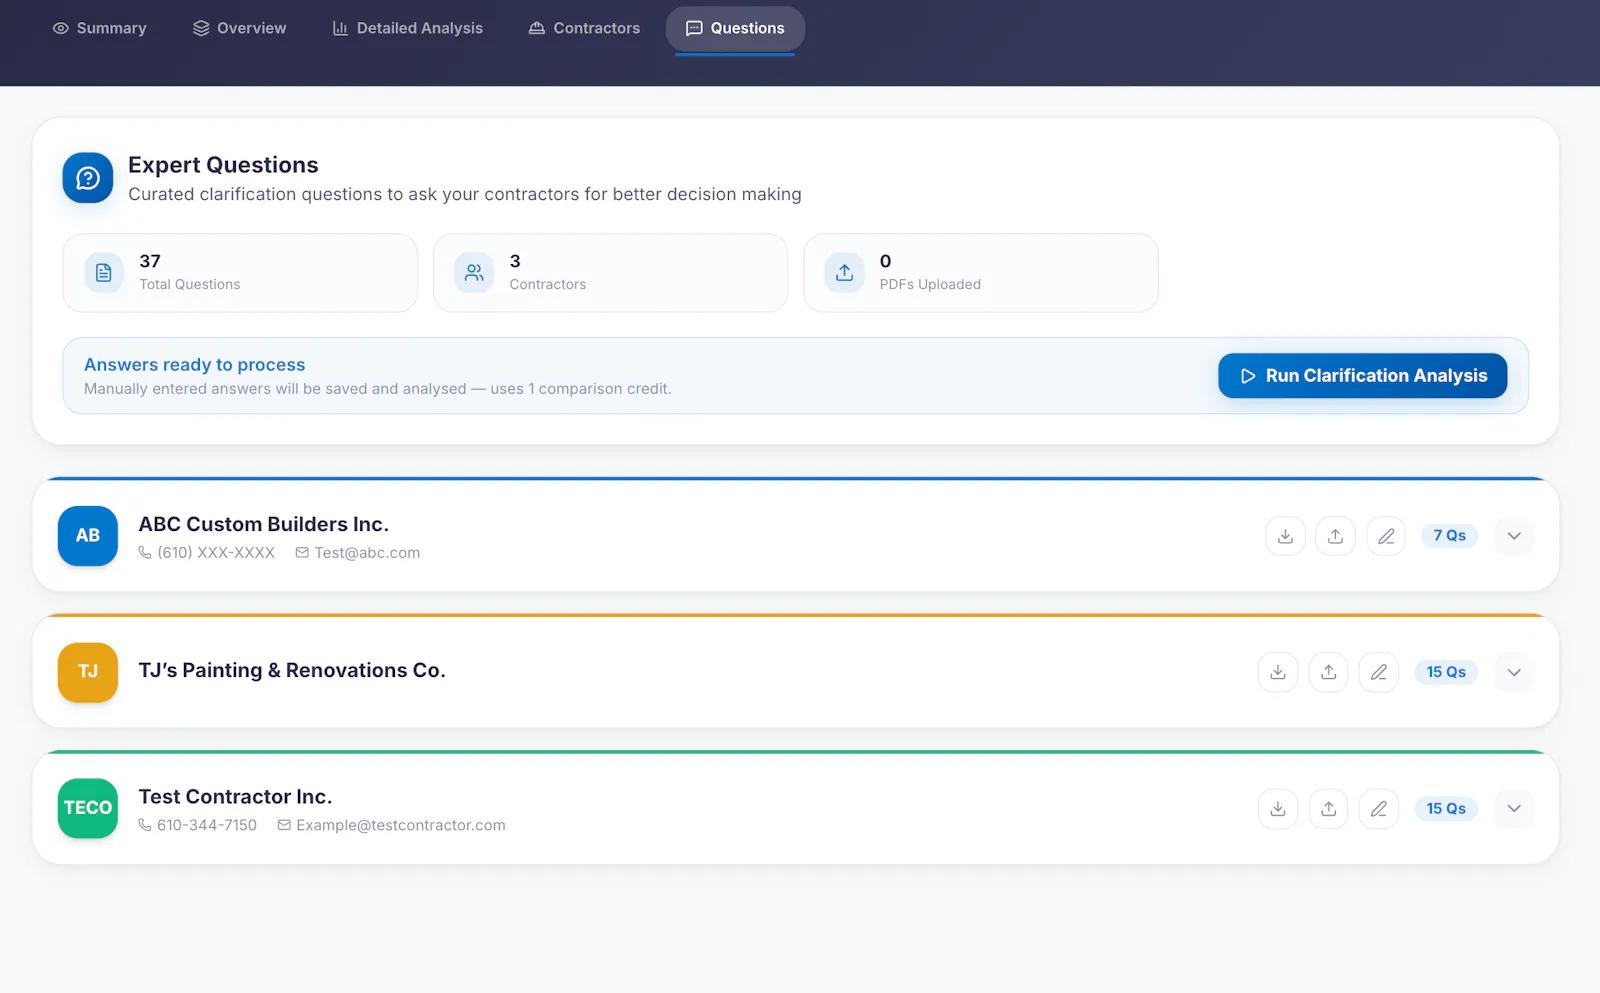Screen dimensions: 1600x993
Task: Click the 15 Qs badge for TJ's Painting
Action: (1446, 672)
